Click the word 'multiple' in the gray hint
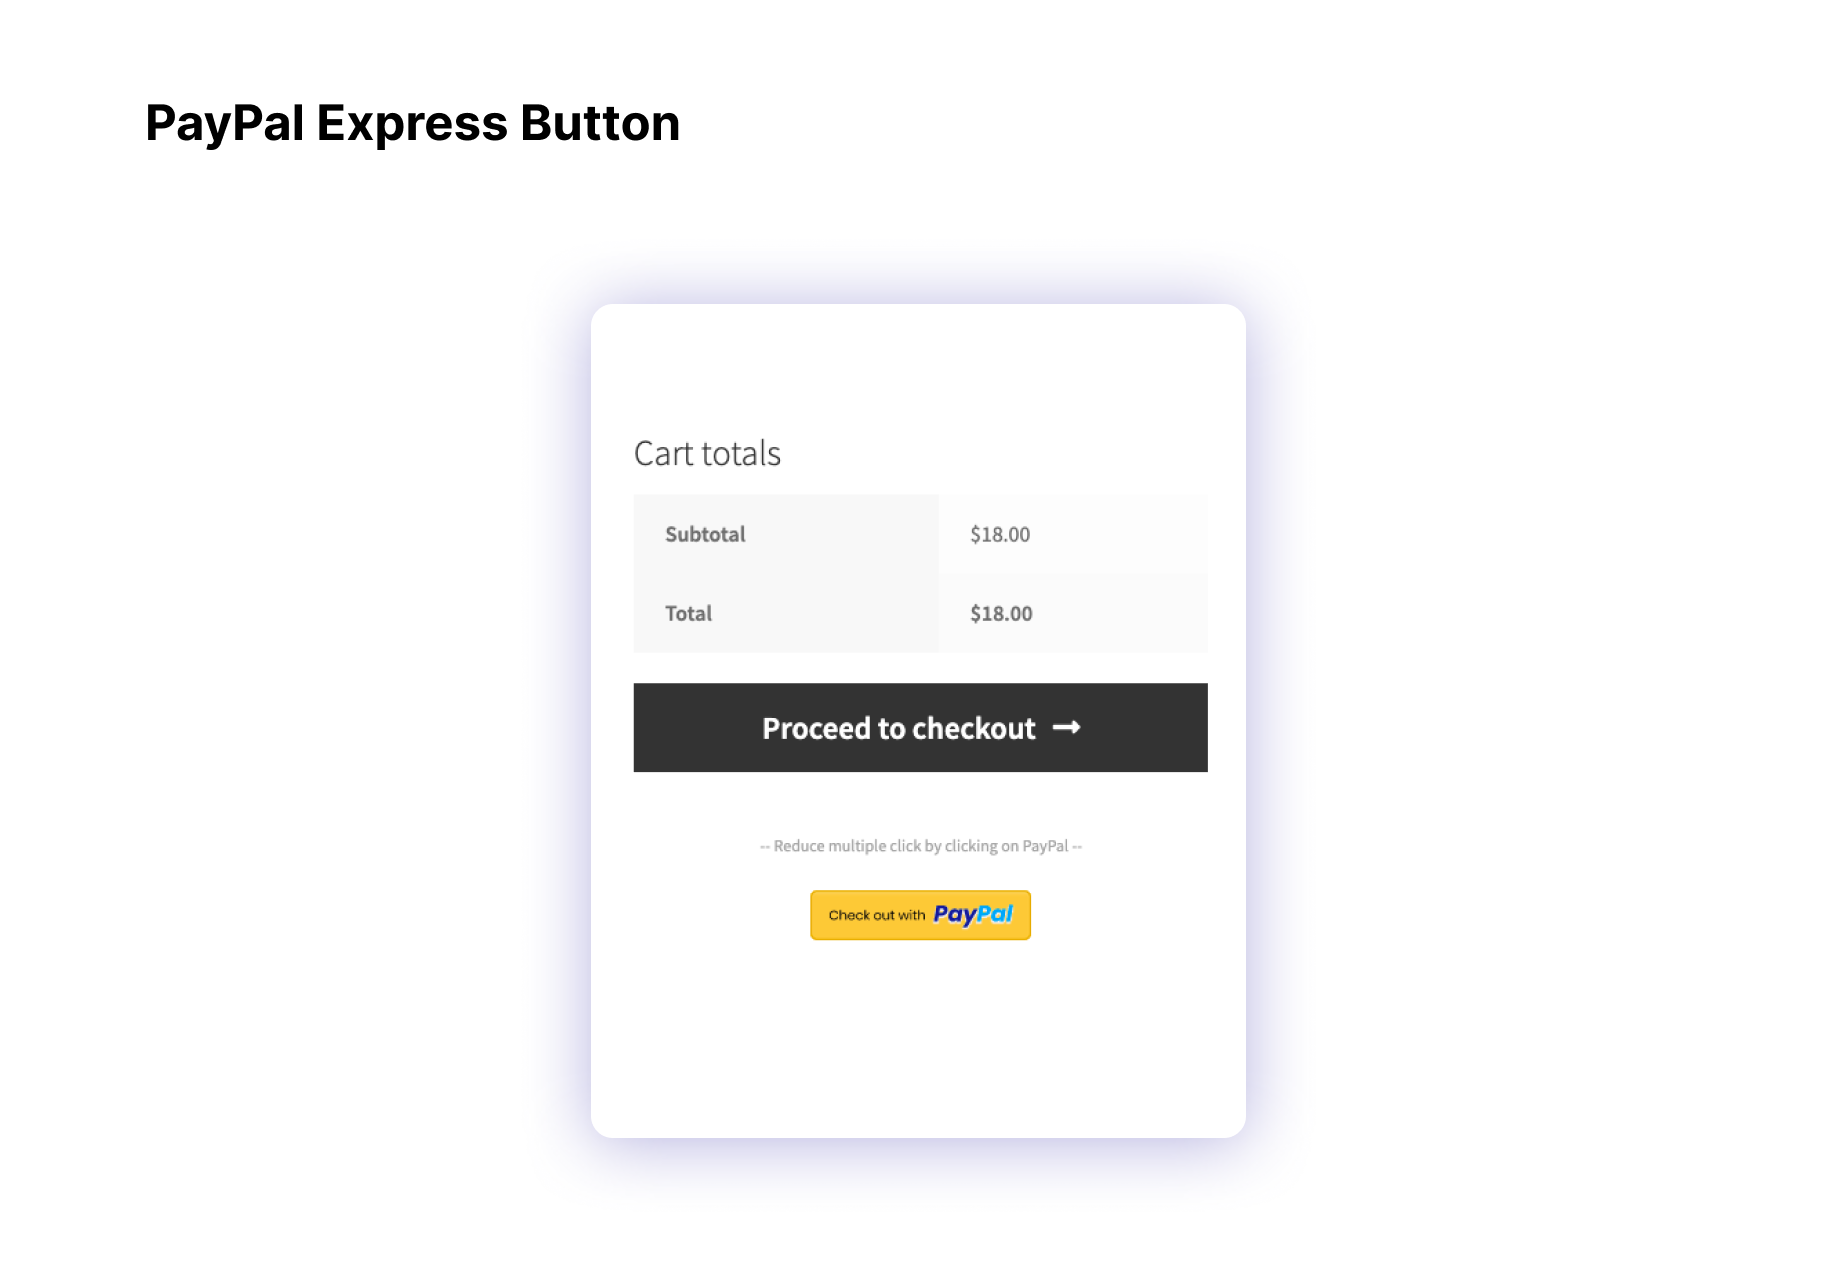 click(x=857, y=846)
